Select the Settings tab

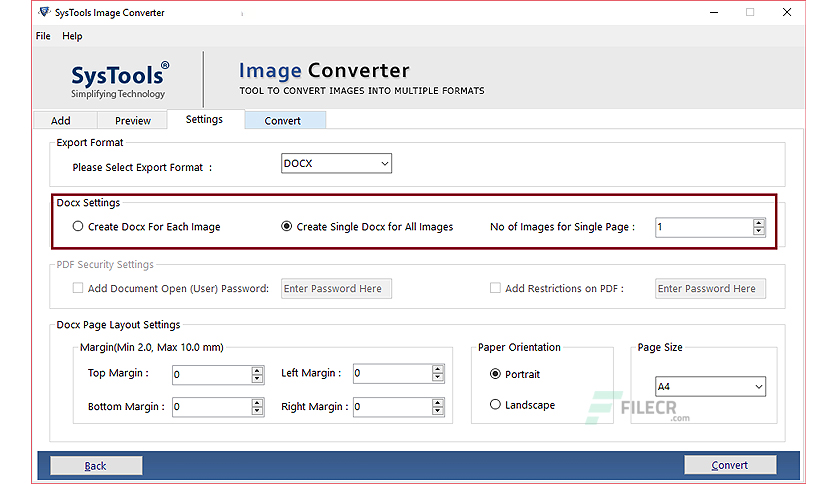click(206, 119)
